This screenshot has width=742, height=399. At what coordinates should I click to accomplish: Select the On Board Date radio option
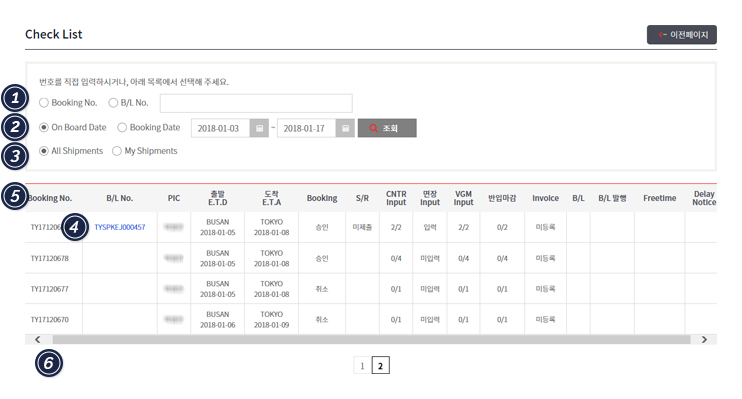[44, 127]
